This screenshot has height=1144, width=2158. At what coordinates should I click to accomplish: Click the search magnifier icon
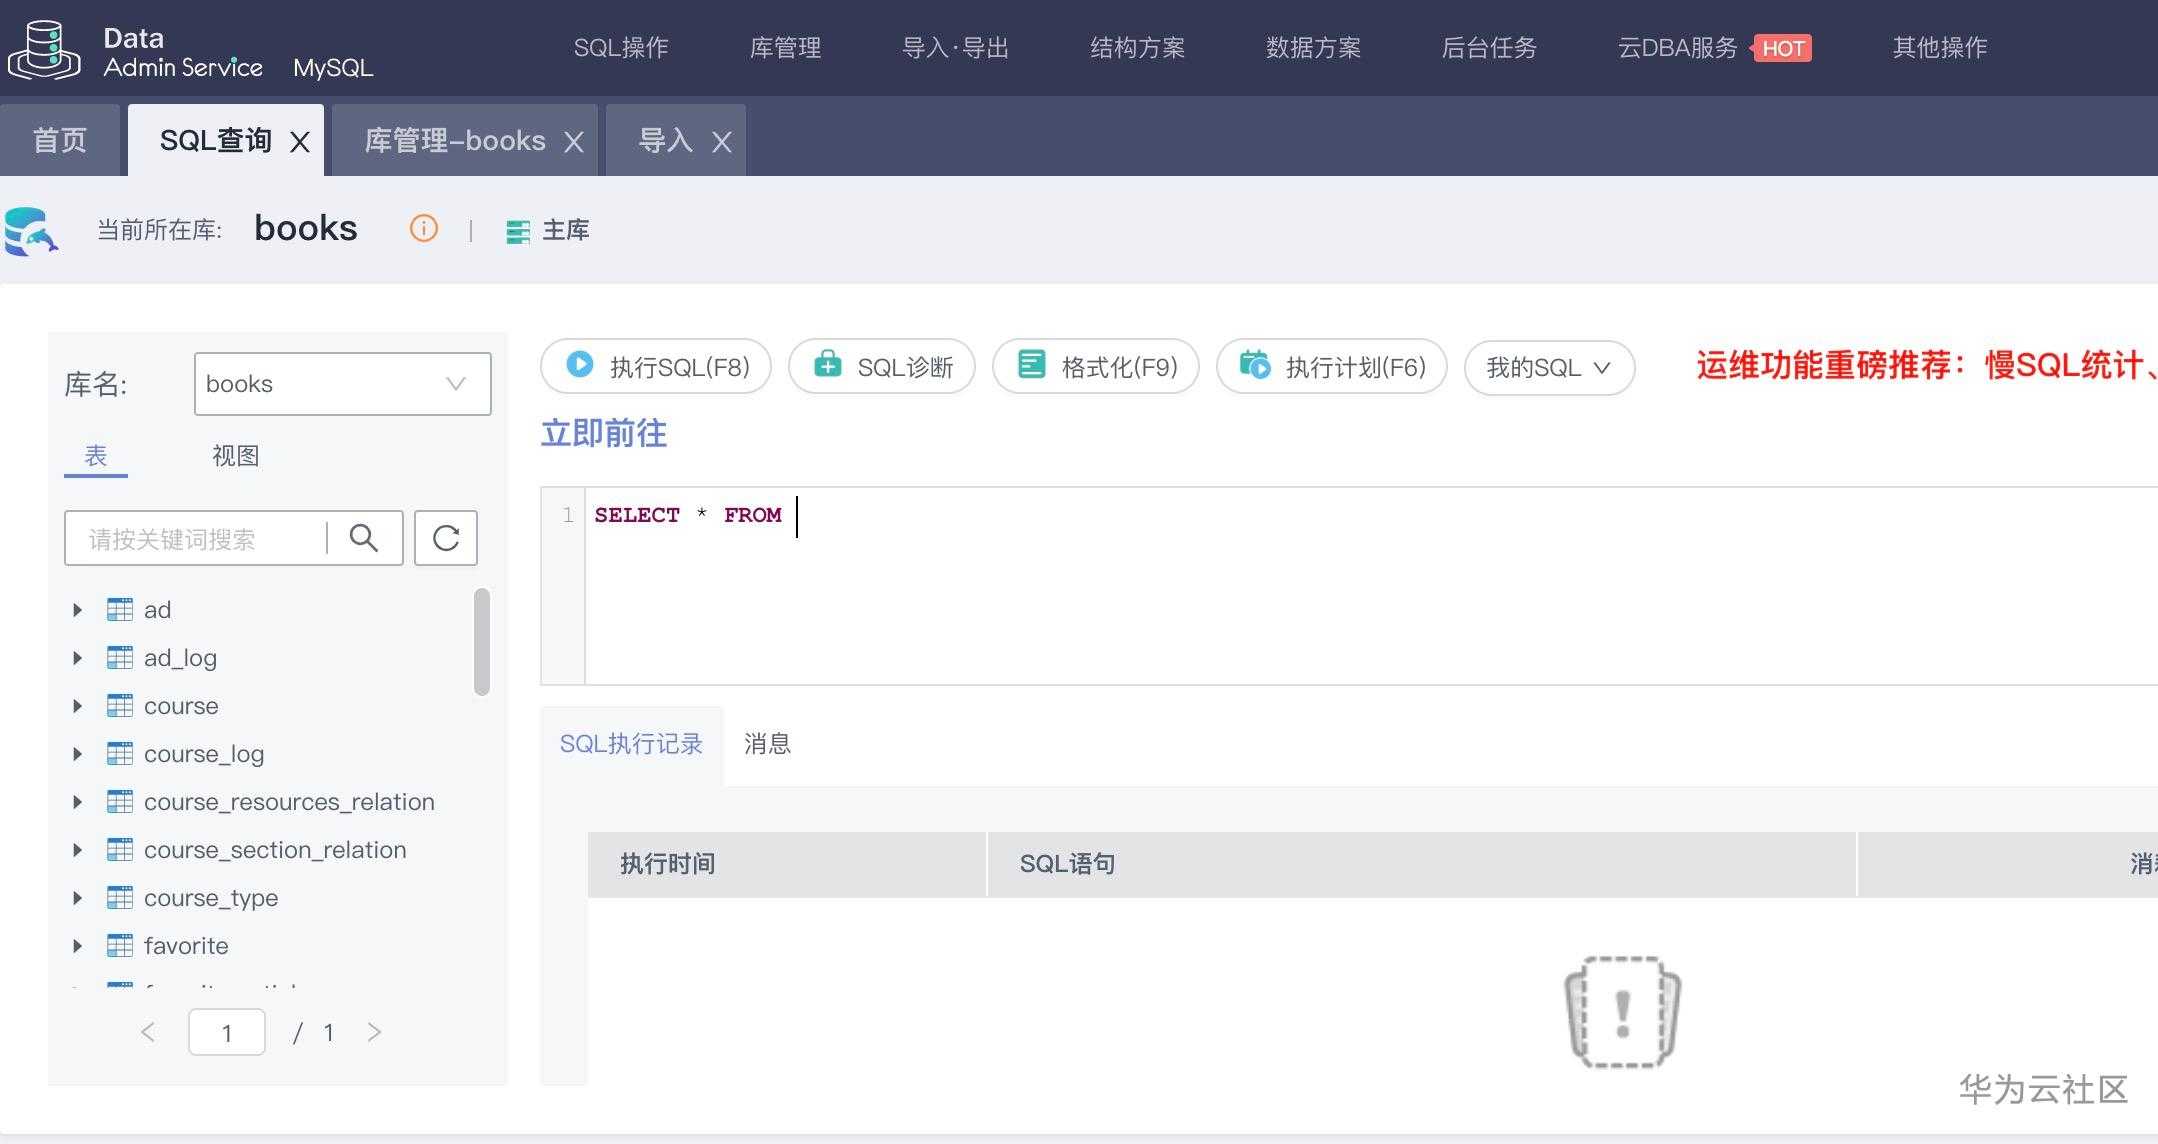pyautogui.click(x=363, y=538)
